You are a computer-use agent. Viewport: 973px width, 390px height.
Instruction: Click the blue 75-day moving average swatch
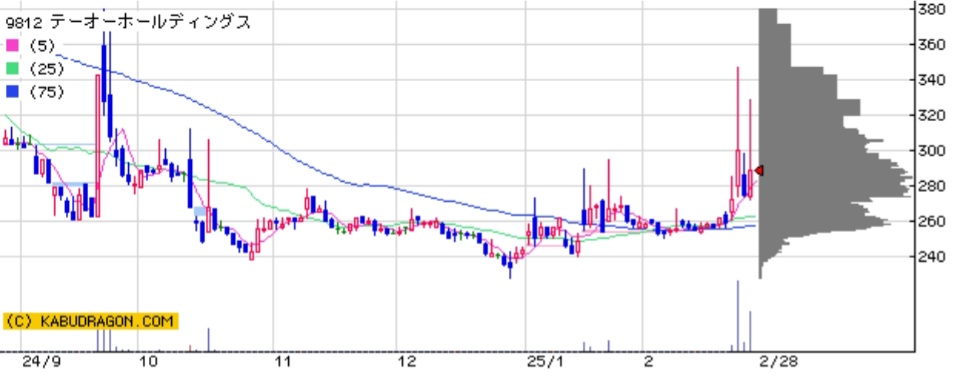tap(12, 92)
